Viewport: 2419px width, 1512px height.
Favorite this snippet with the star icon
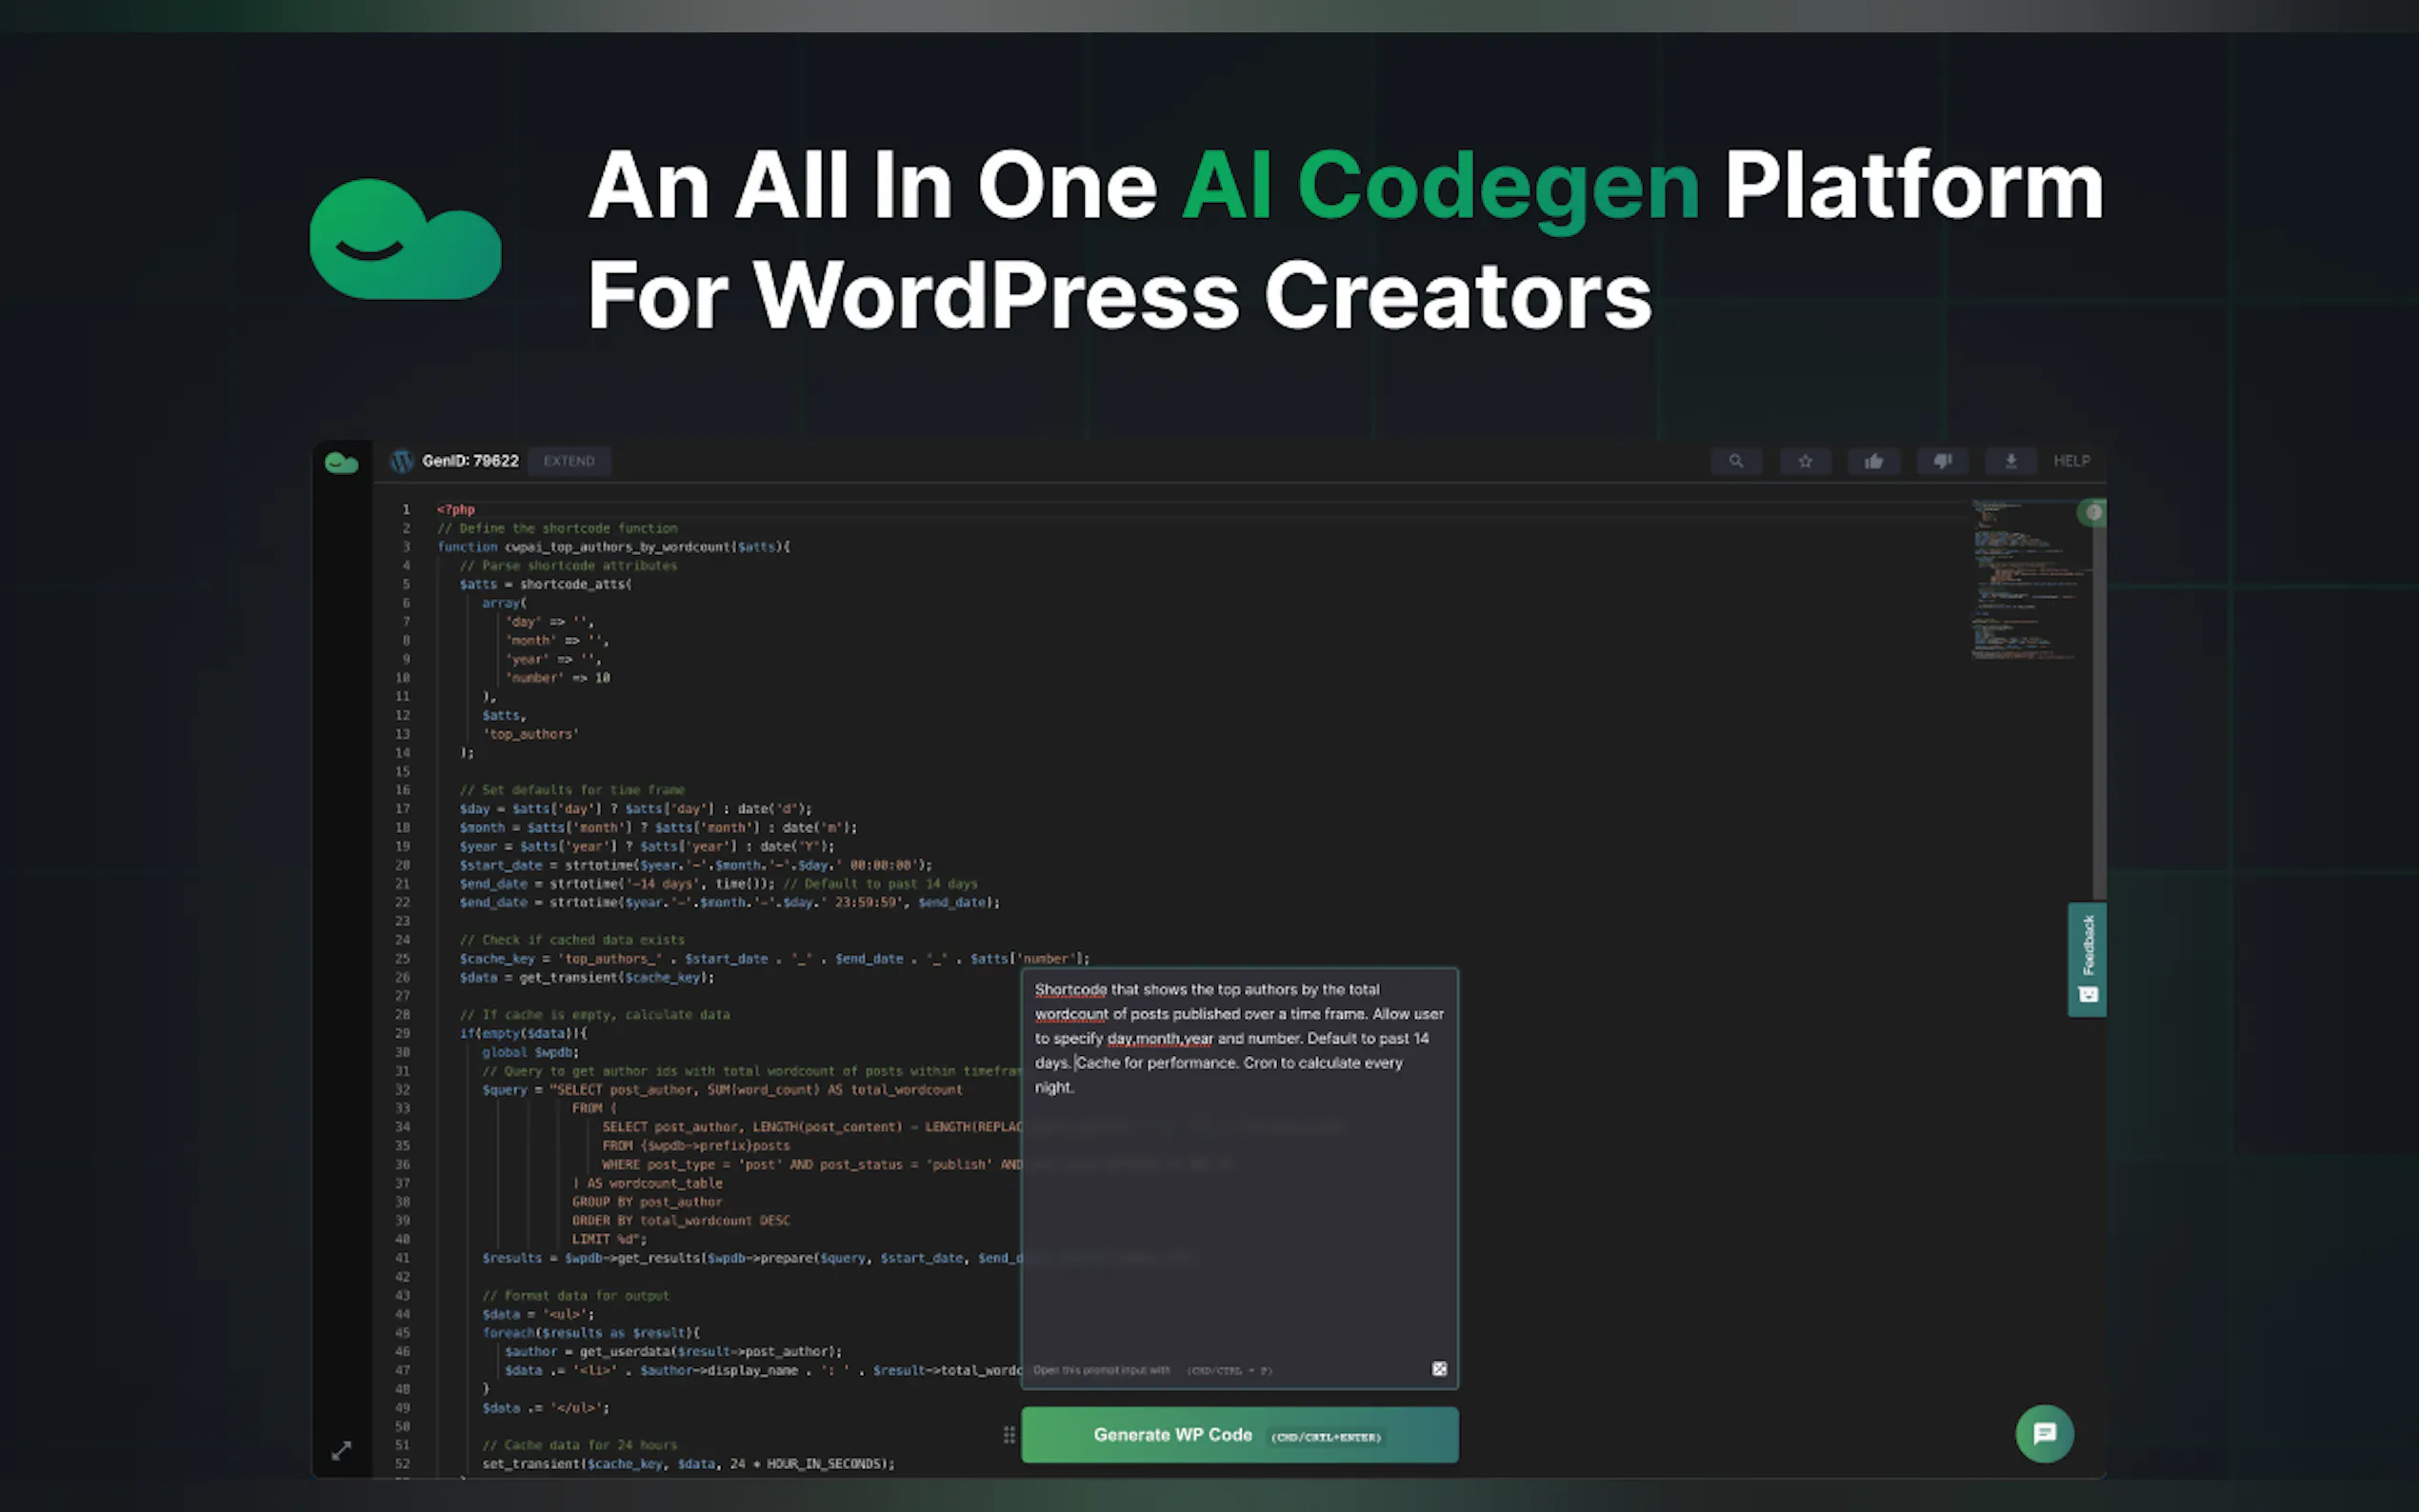1805,461
